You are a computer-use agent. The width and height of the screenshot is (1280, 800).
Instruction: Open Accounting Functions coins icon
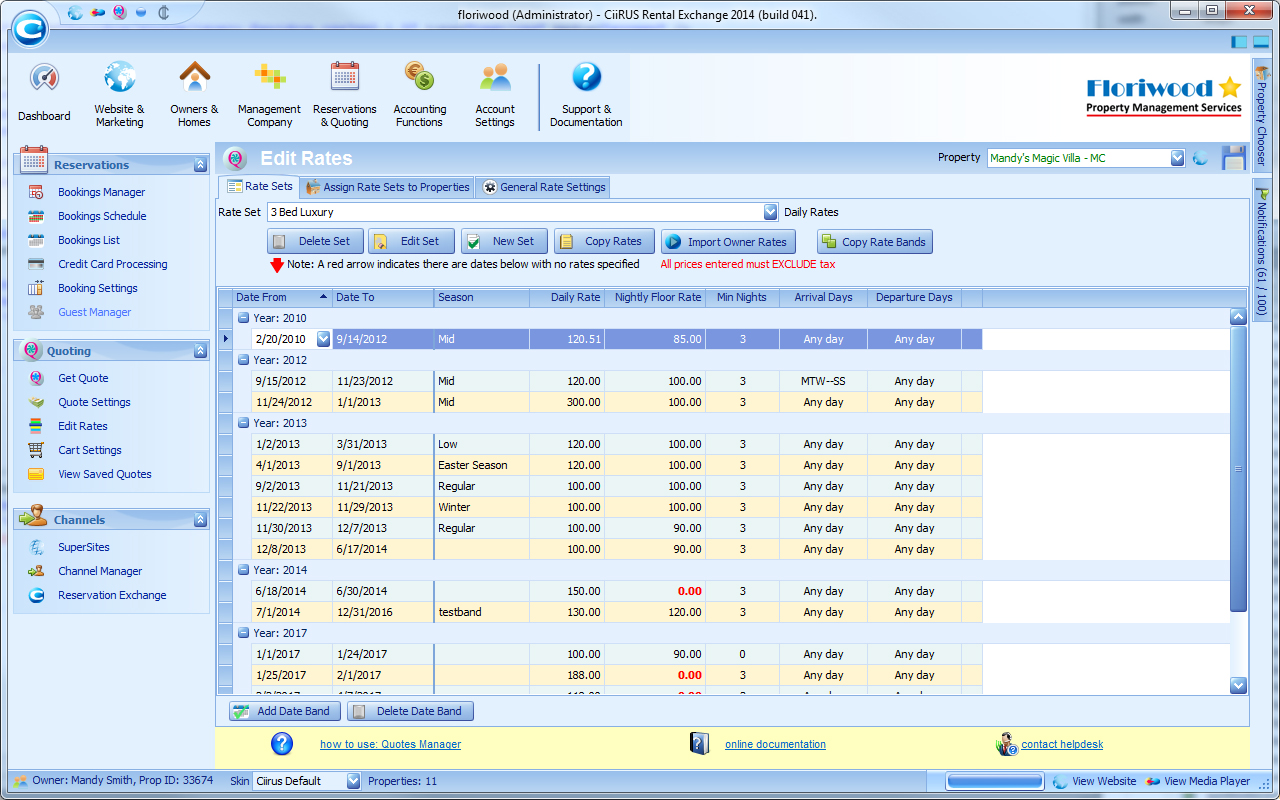tap(419, 77)
